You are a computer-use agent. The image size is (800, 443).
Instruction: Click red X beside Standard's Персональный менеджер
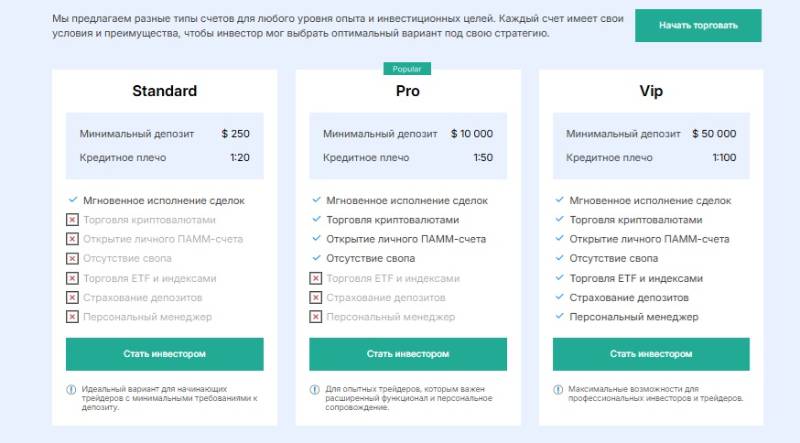[x=72, y=317]
